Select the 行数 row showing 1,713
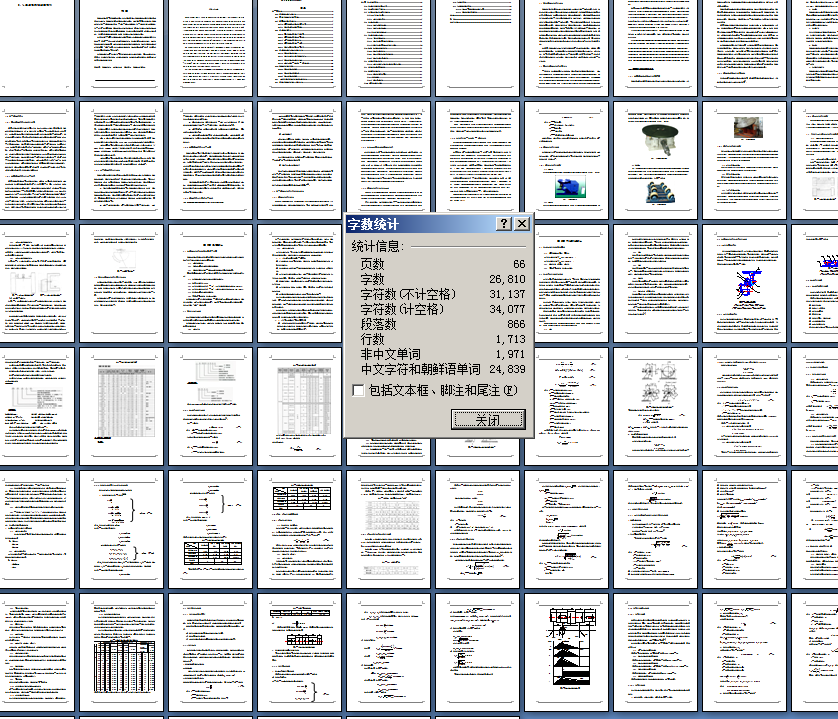This screenshot has height=719, width=838. pos(443,339)
